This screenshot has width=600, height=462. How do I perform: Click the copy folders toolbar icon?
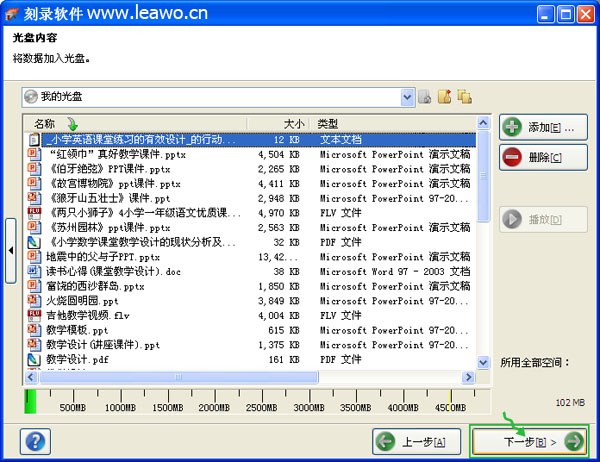tap(465, 97)
